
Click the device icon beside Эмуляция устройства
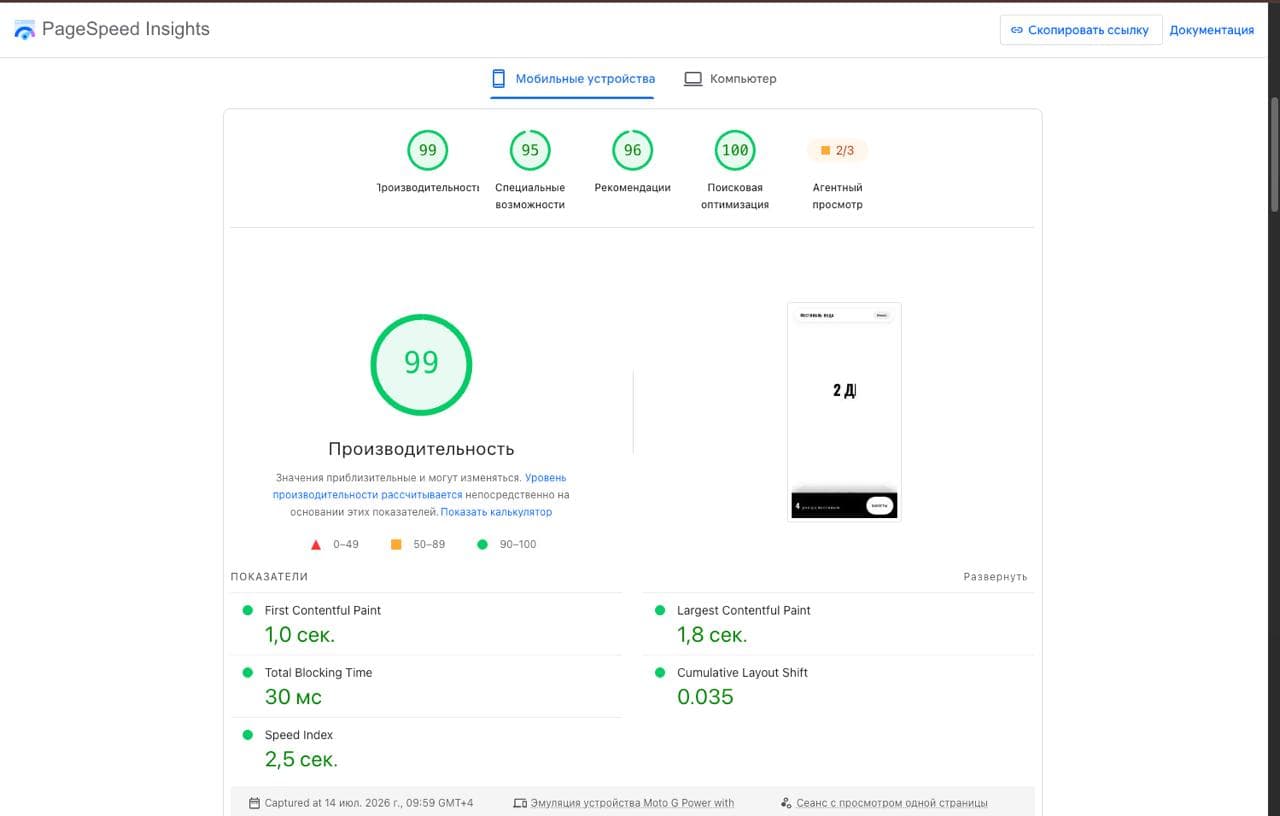pos(519,803)
